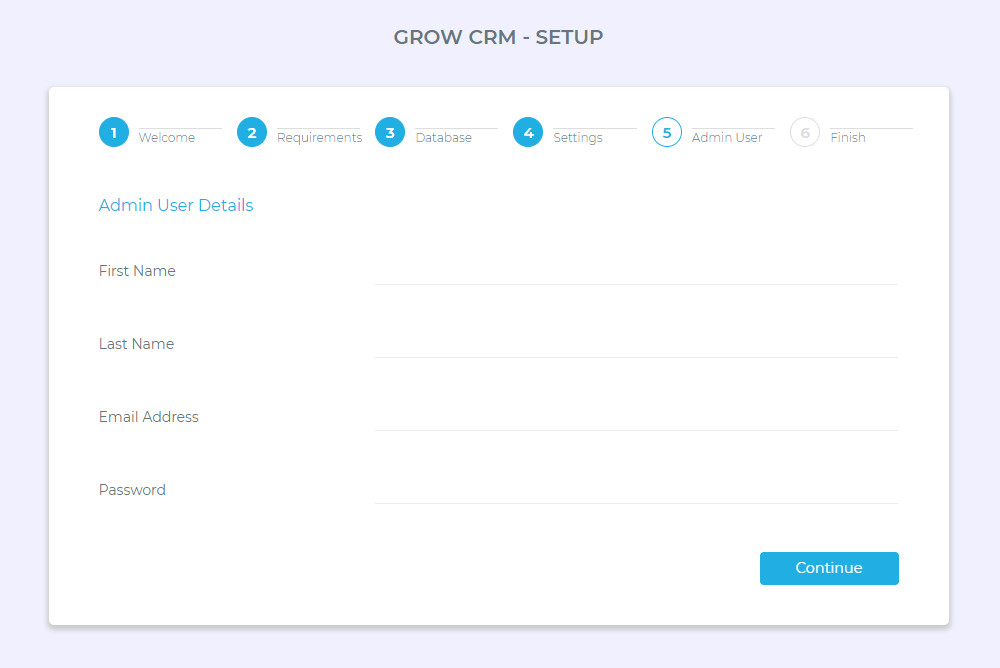Click the Continue button
1000x668 pixels.
(x=829, y=568)
